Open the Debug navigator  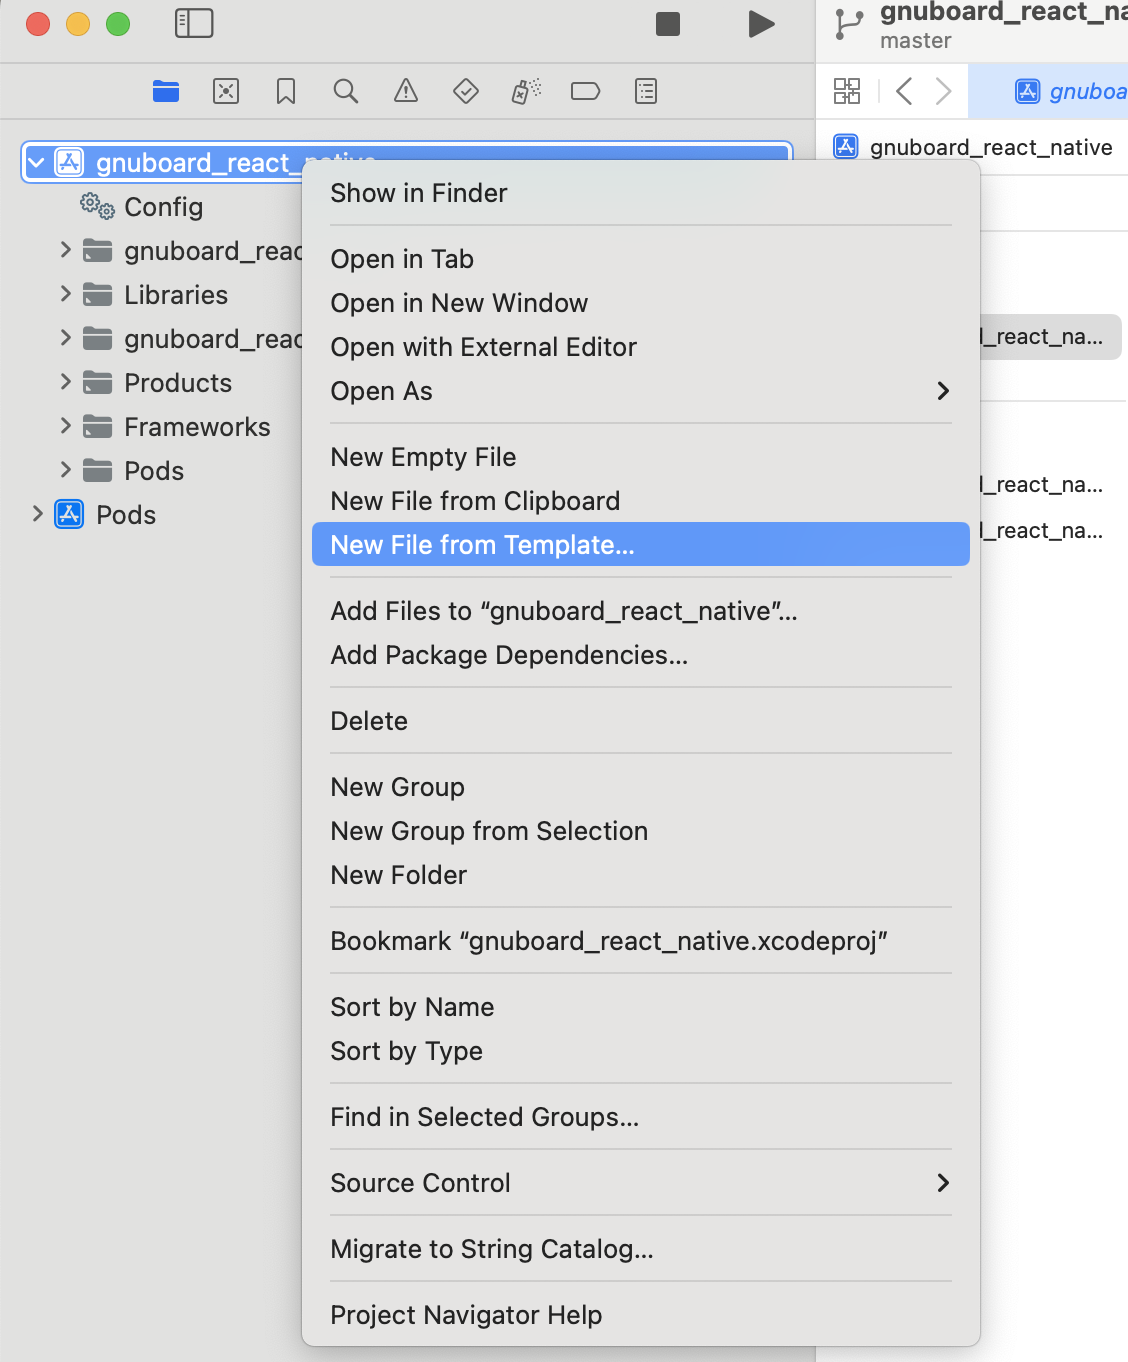click(526, 91)
